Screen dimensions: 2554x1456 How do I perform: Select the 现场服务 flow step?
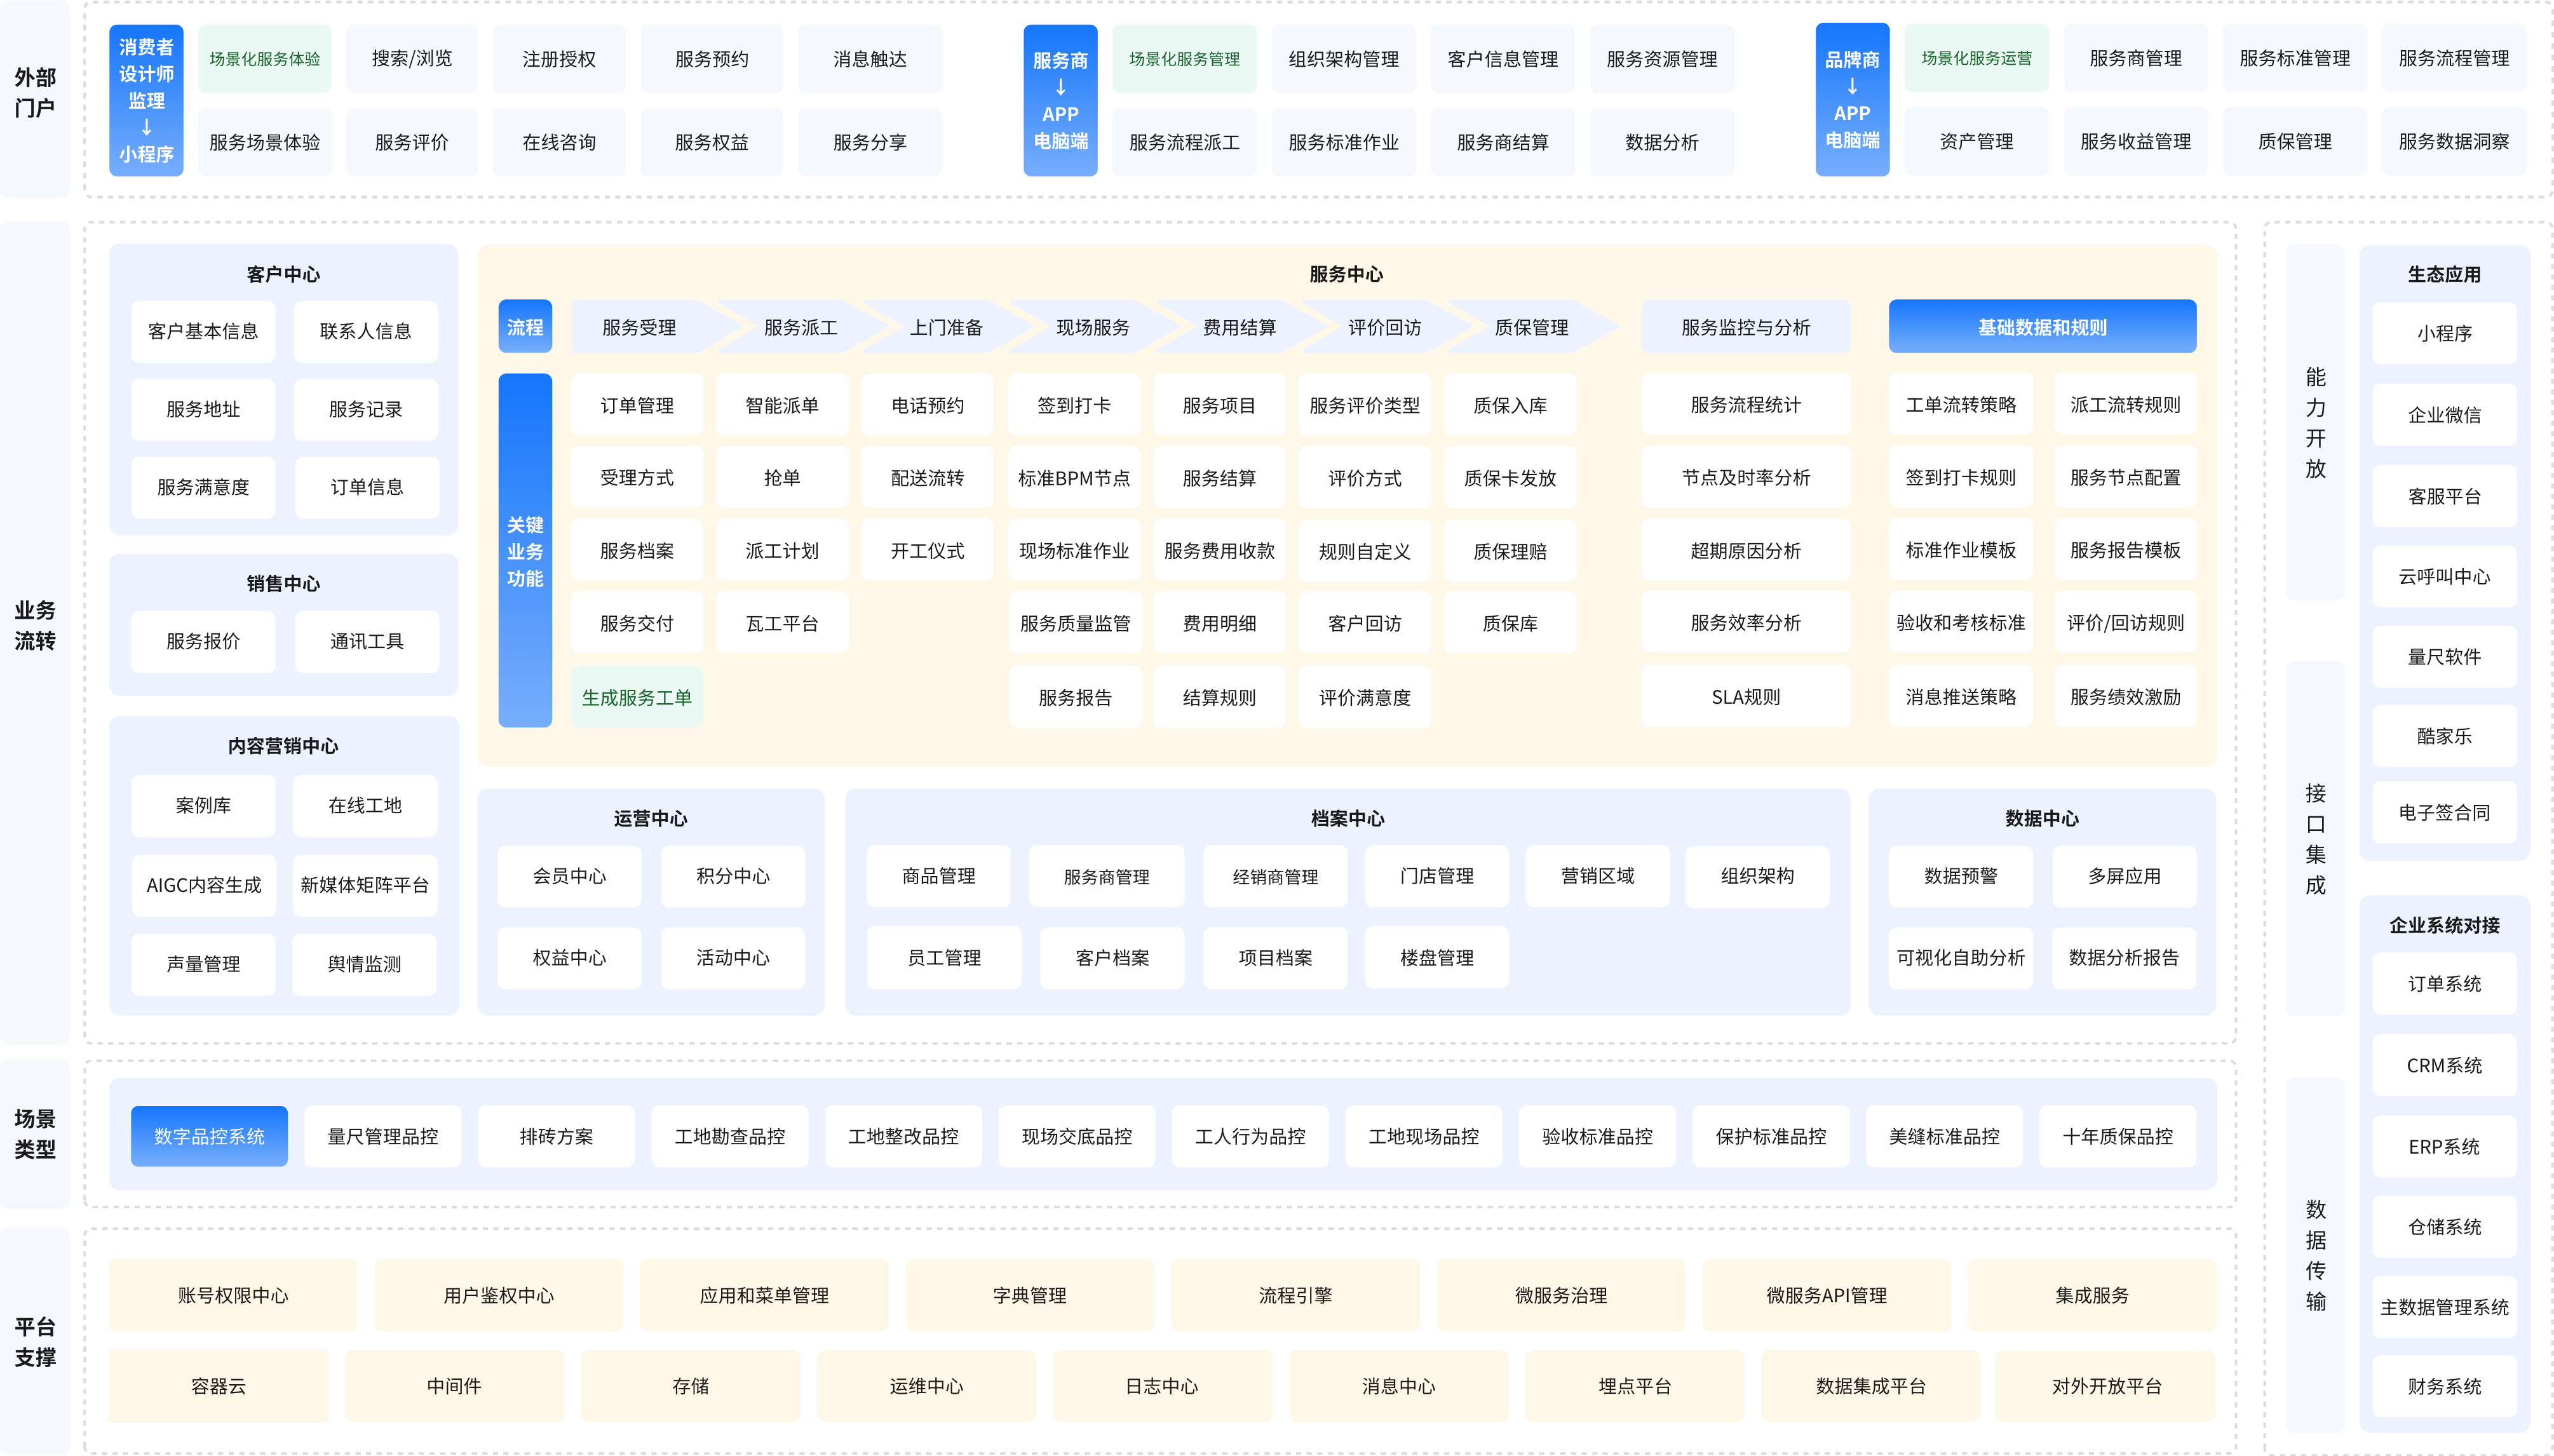(x=1093, y=327)
